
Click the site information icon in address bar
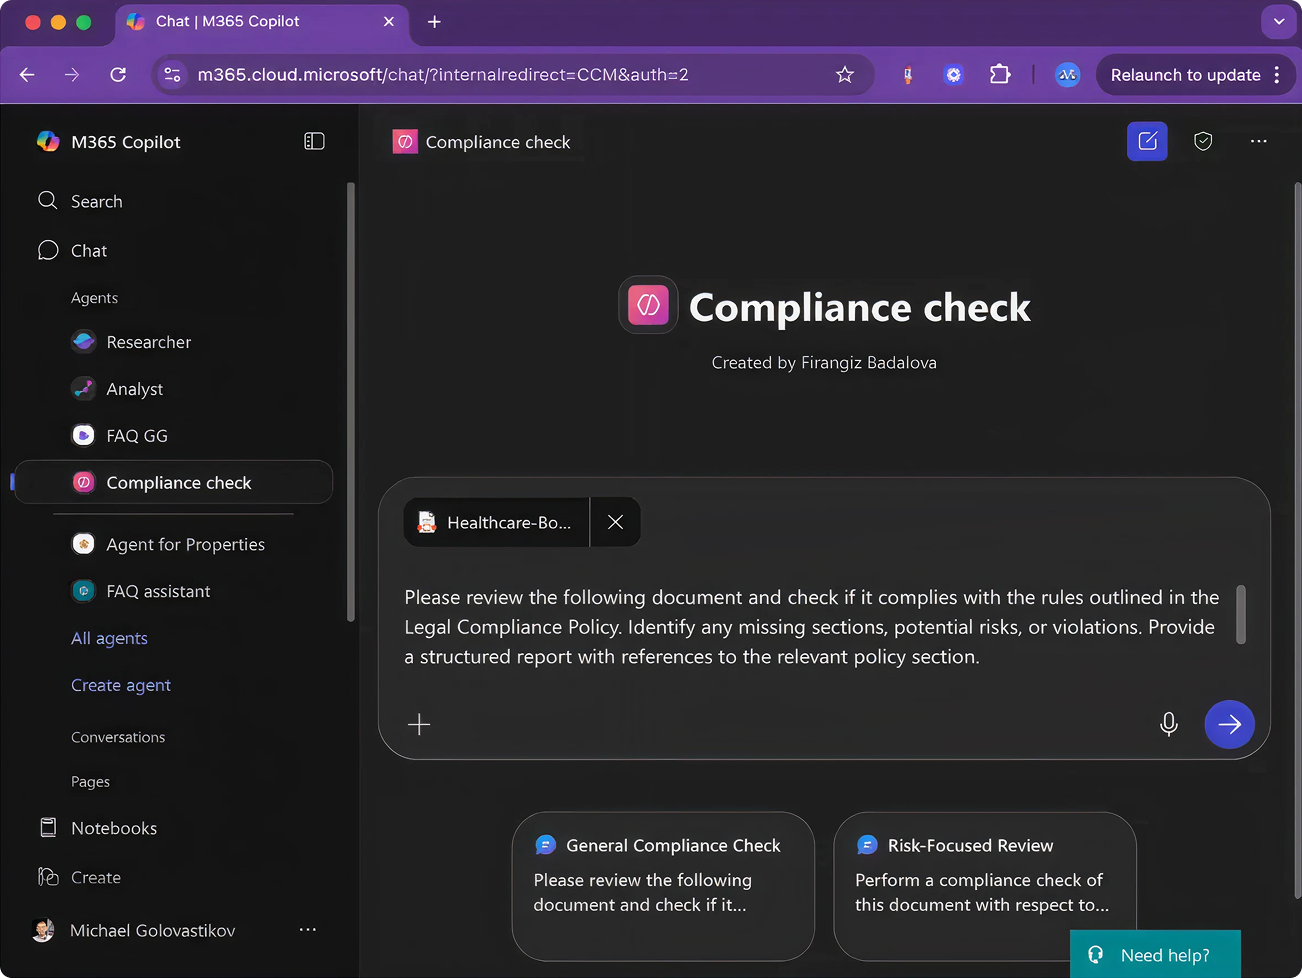click(x=172, y=74)
